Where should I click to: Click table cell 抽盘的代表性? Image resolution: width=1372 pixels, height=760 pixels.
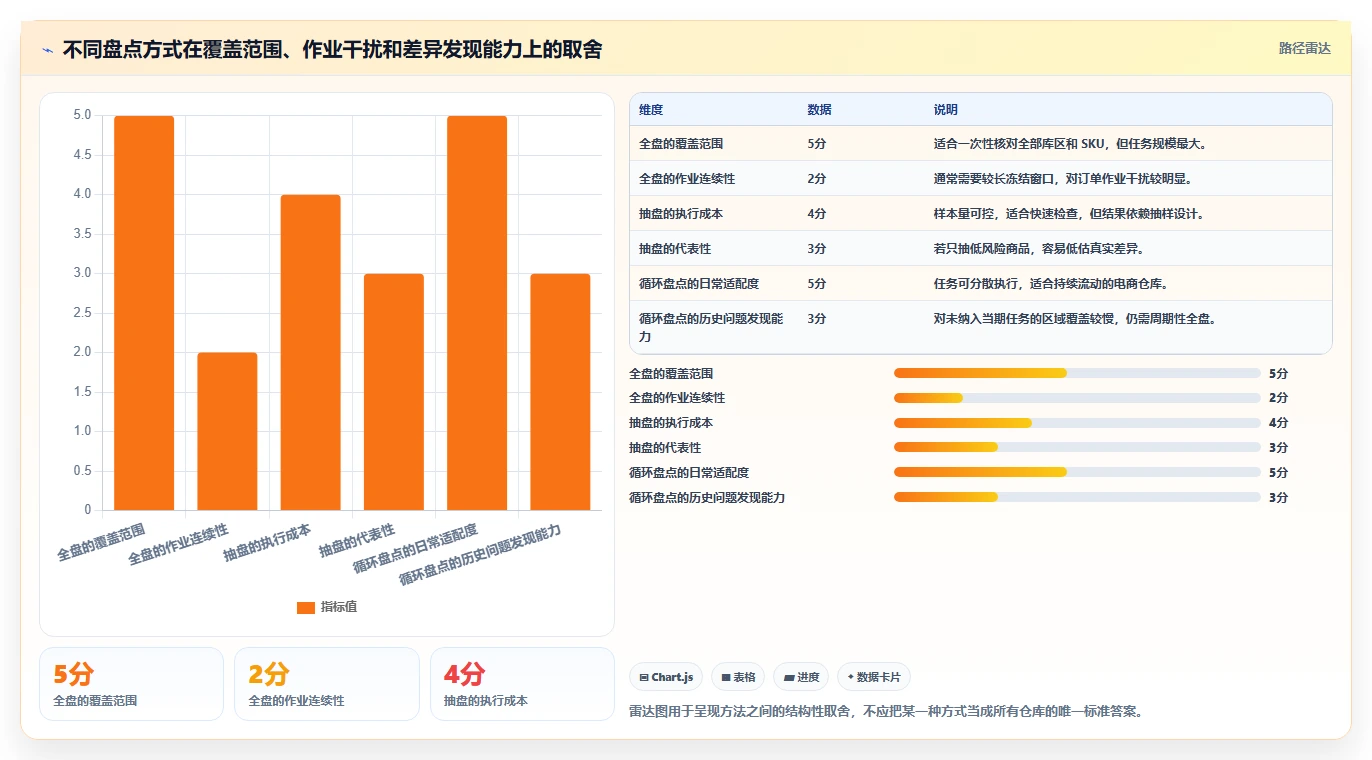point(675,248)
